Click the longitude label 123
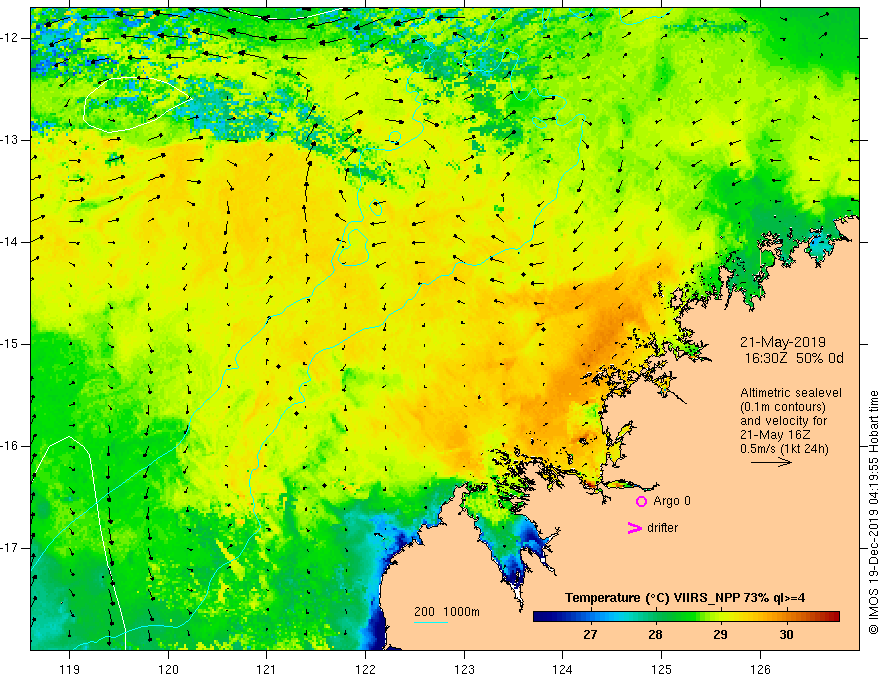Viewport: 880px width, 680px height. [x=464, y=669]
